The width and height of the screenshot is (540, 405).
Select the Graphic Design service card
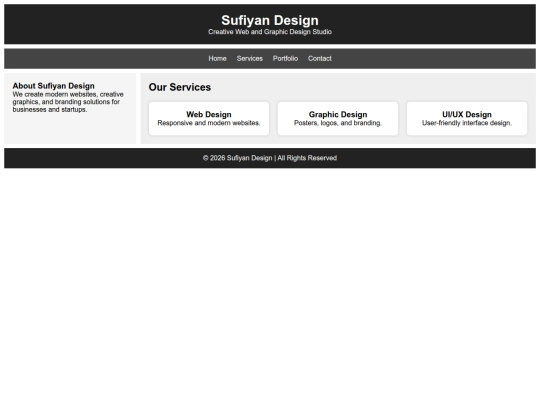point(338,118)
